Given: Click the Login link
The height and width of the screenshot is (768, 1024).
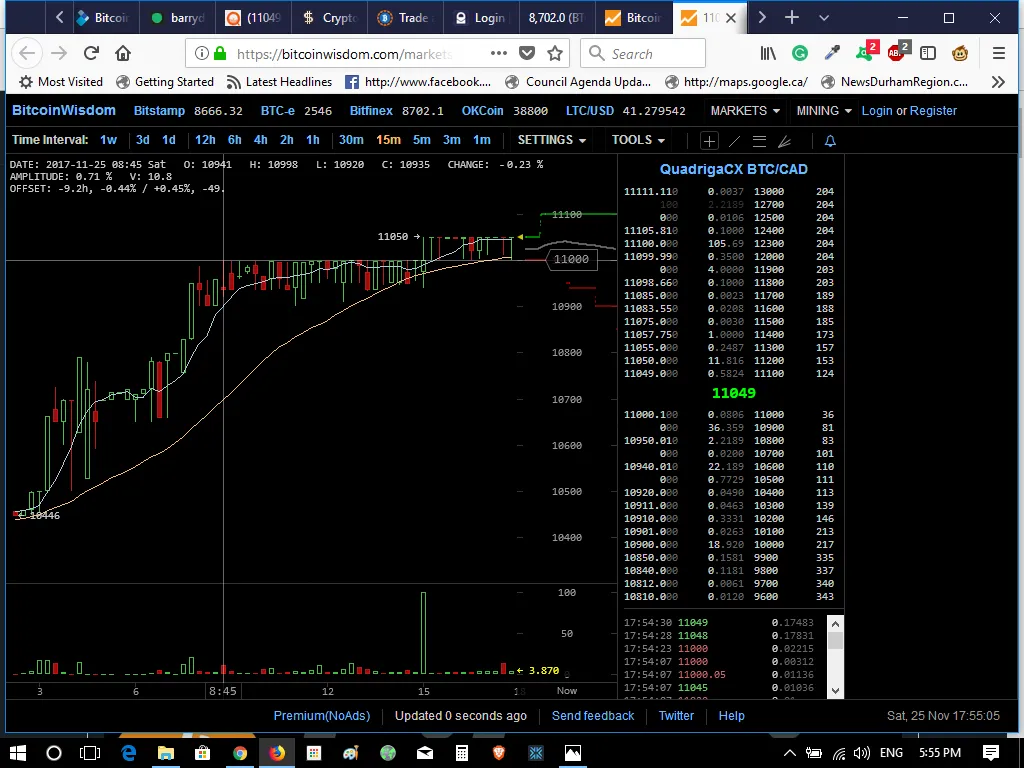Looking at the screenshot, I should click(876, 111).
